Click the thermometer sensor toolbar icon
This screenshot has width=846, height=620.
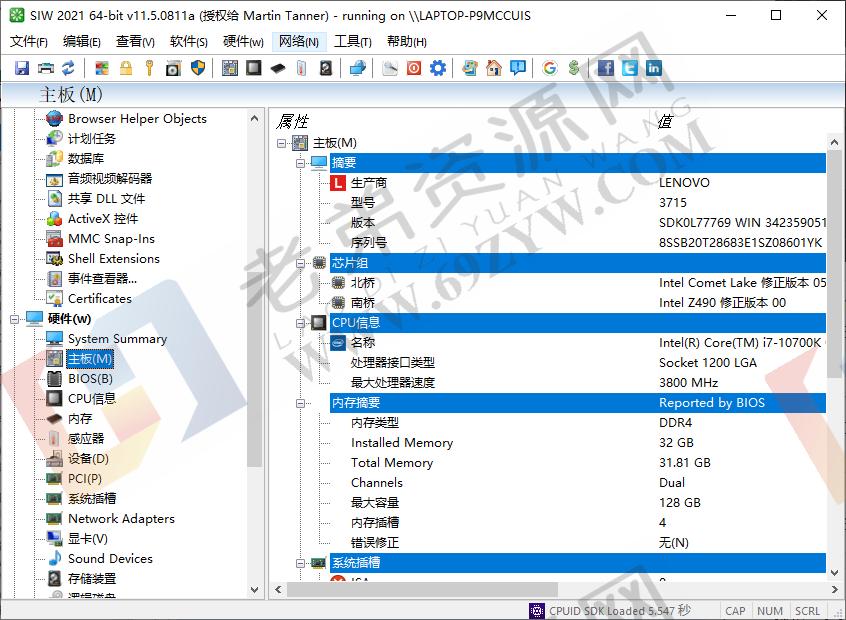pos(302,68)
